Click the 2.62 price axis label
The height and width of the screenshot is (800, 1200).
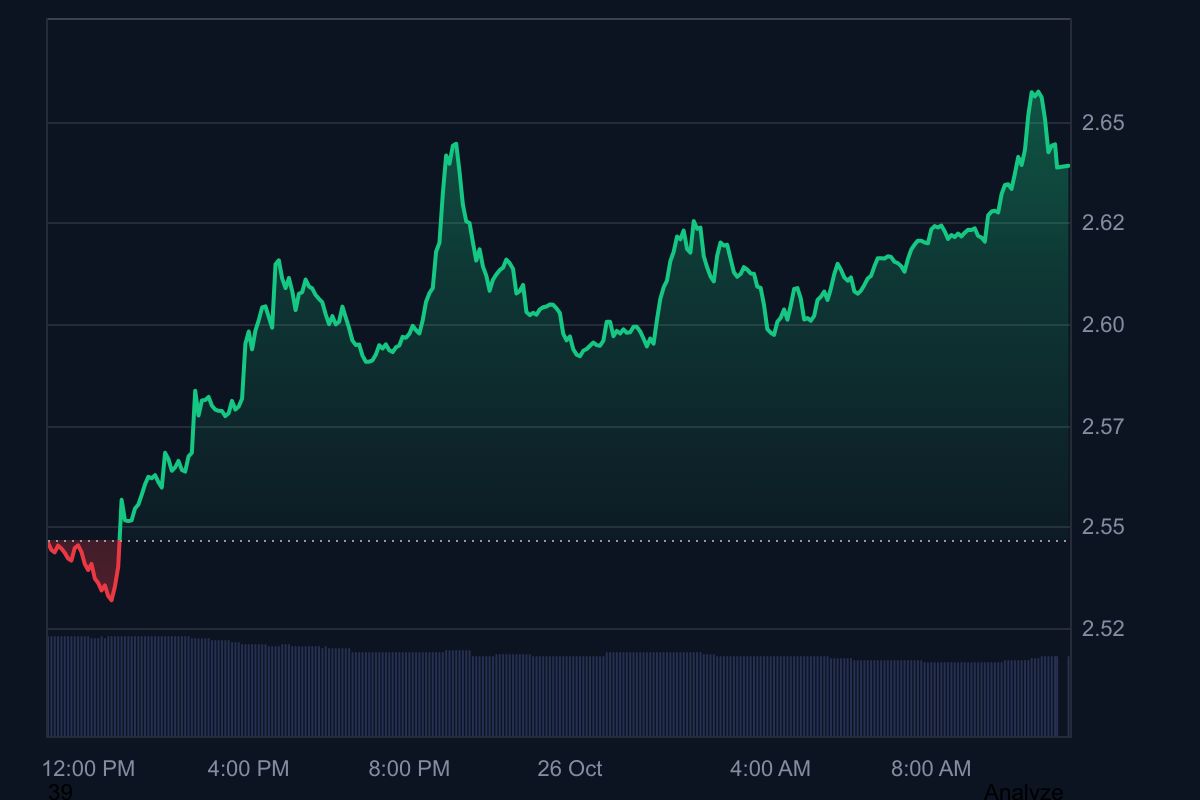click(x=1103, y=223)
